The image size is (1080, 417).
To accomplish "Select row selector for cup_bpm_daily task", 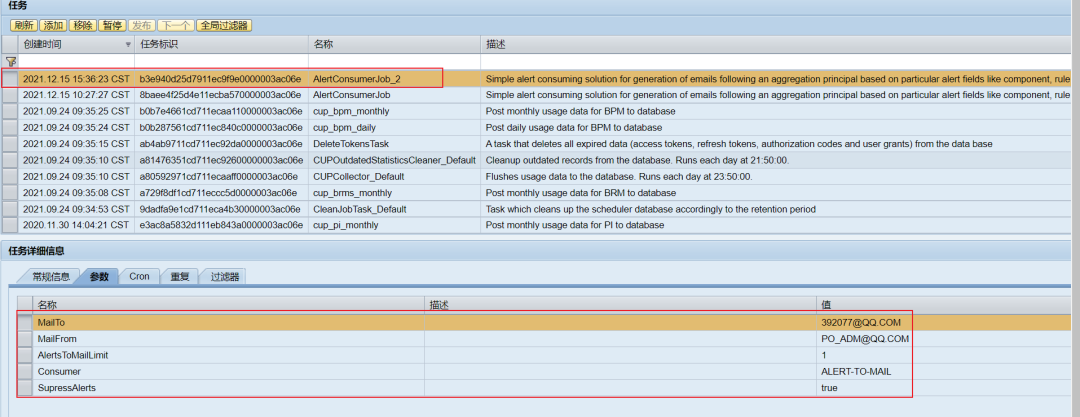I will click(10, 128).
